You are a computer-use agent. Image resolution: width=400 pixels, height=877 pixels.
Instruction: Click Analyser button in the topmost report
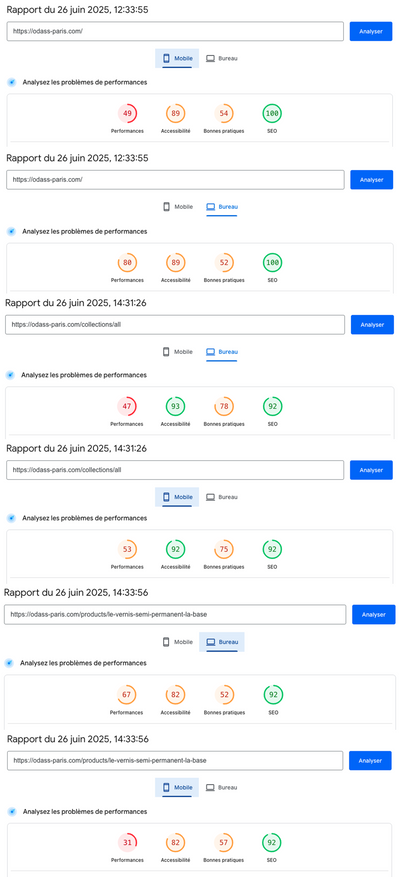pos(371,31)
